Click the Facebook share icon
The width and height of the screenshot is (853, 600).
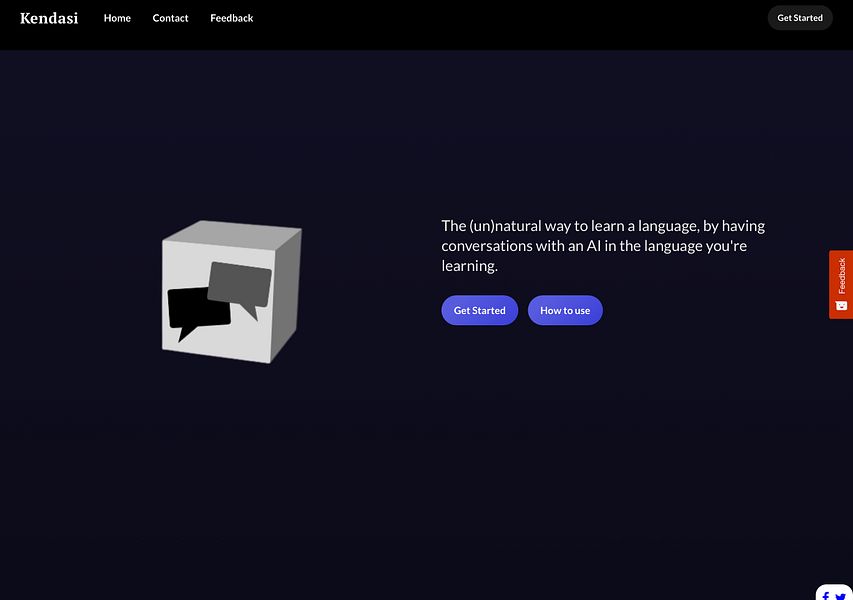[x=825, y=596]
